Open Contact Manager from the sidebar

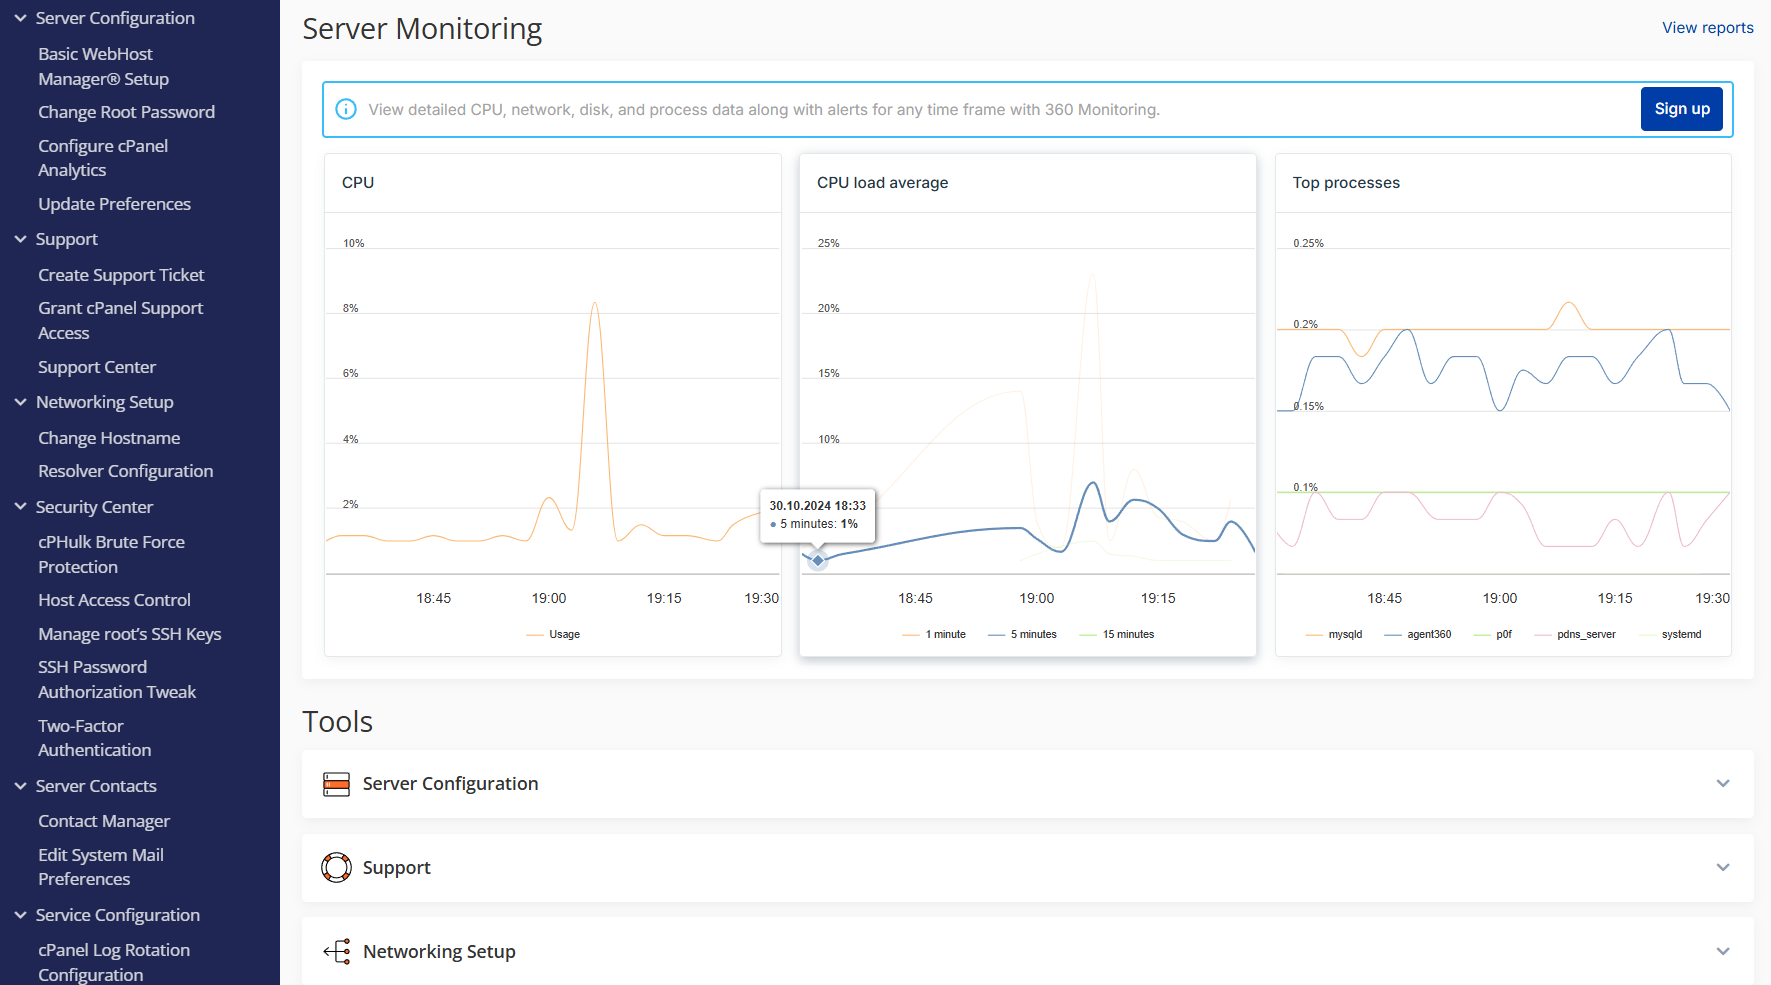pos(103,820)
